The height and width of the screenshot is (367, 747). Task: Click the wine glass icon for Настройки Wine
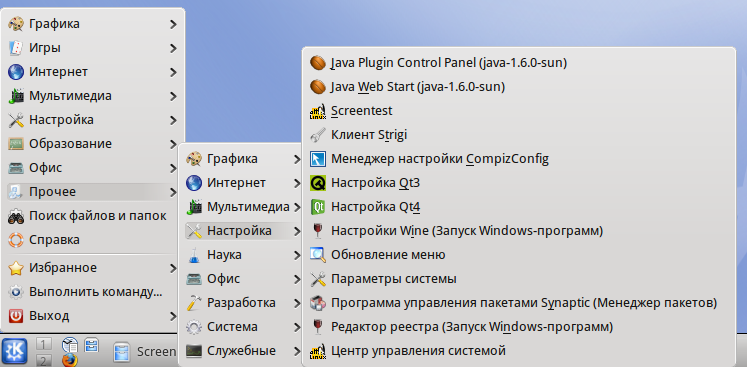point(317,231)
